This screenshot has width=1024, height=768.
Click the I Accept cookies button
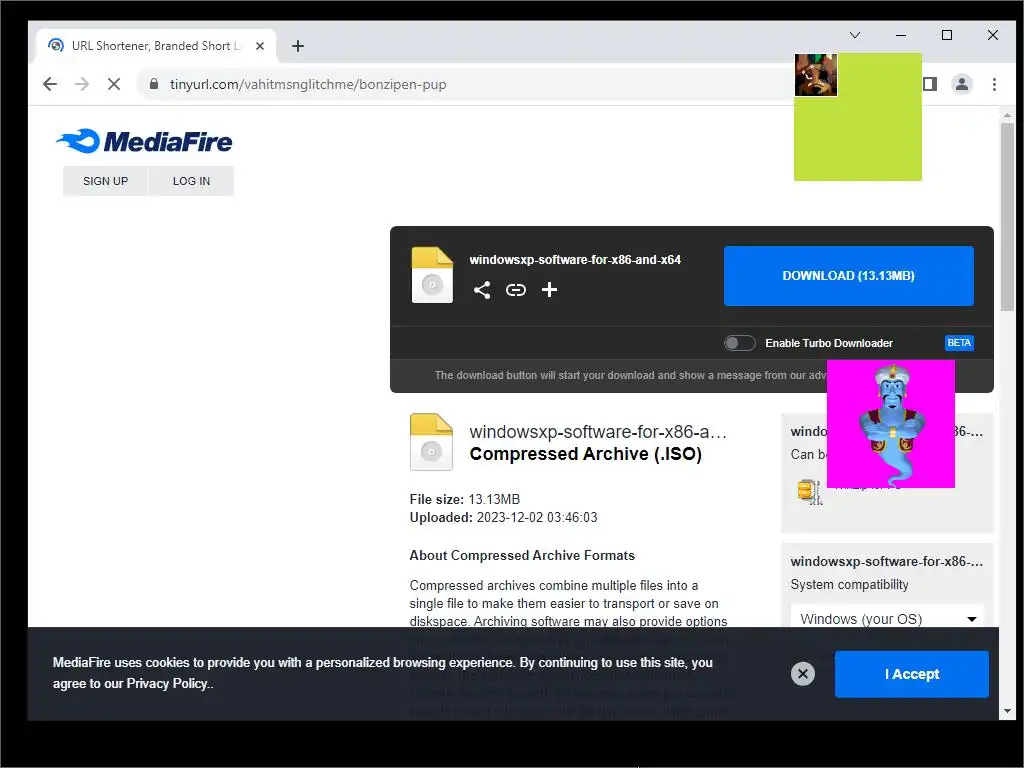pos(912,674)
